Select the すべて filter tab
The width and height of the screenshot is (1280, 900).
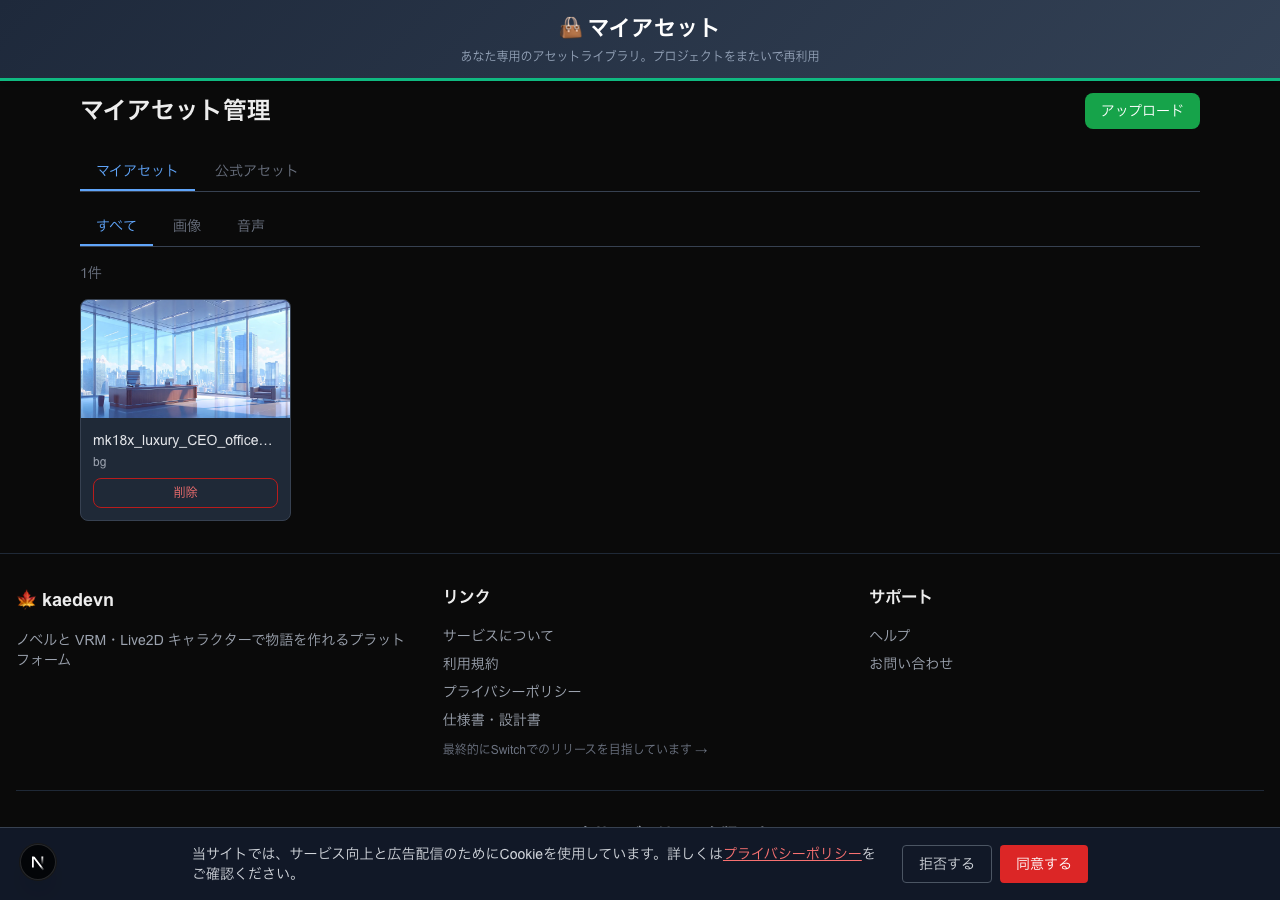(x=116, y=226)
